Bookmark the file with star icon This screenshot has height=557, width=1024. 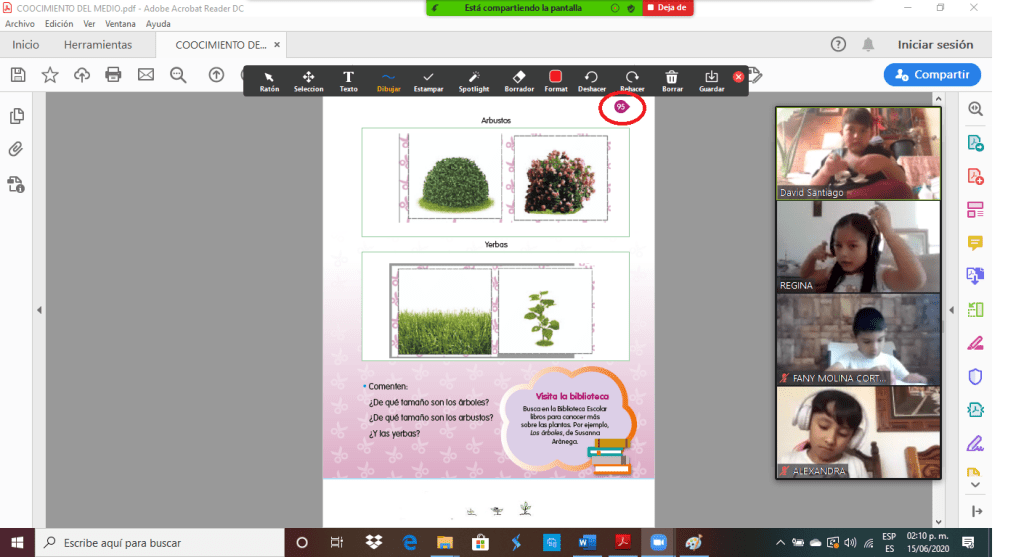coord(49,74)
